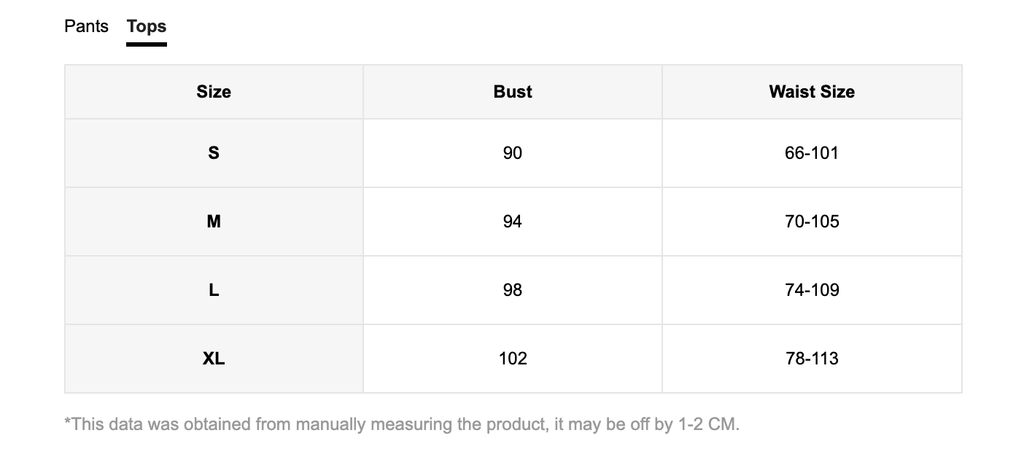Viewport: 1024px width, 449px height.
Task: Select the XL size row label
Action: [213, 358]
